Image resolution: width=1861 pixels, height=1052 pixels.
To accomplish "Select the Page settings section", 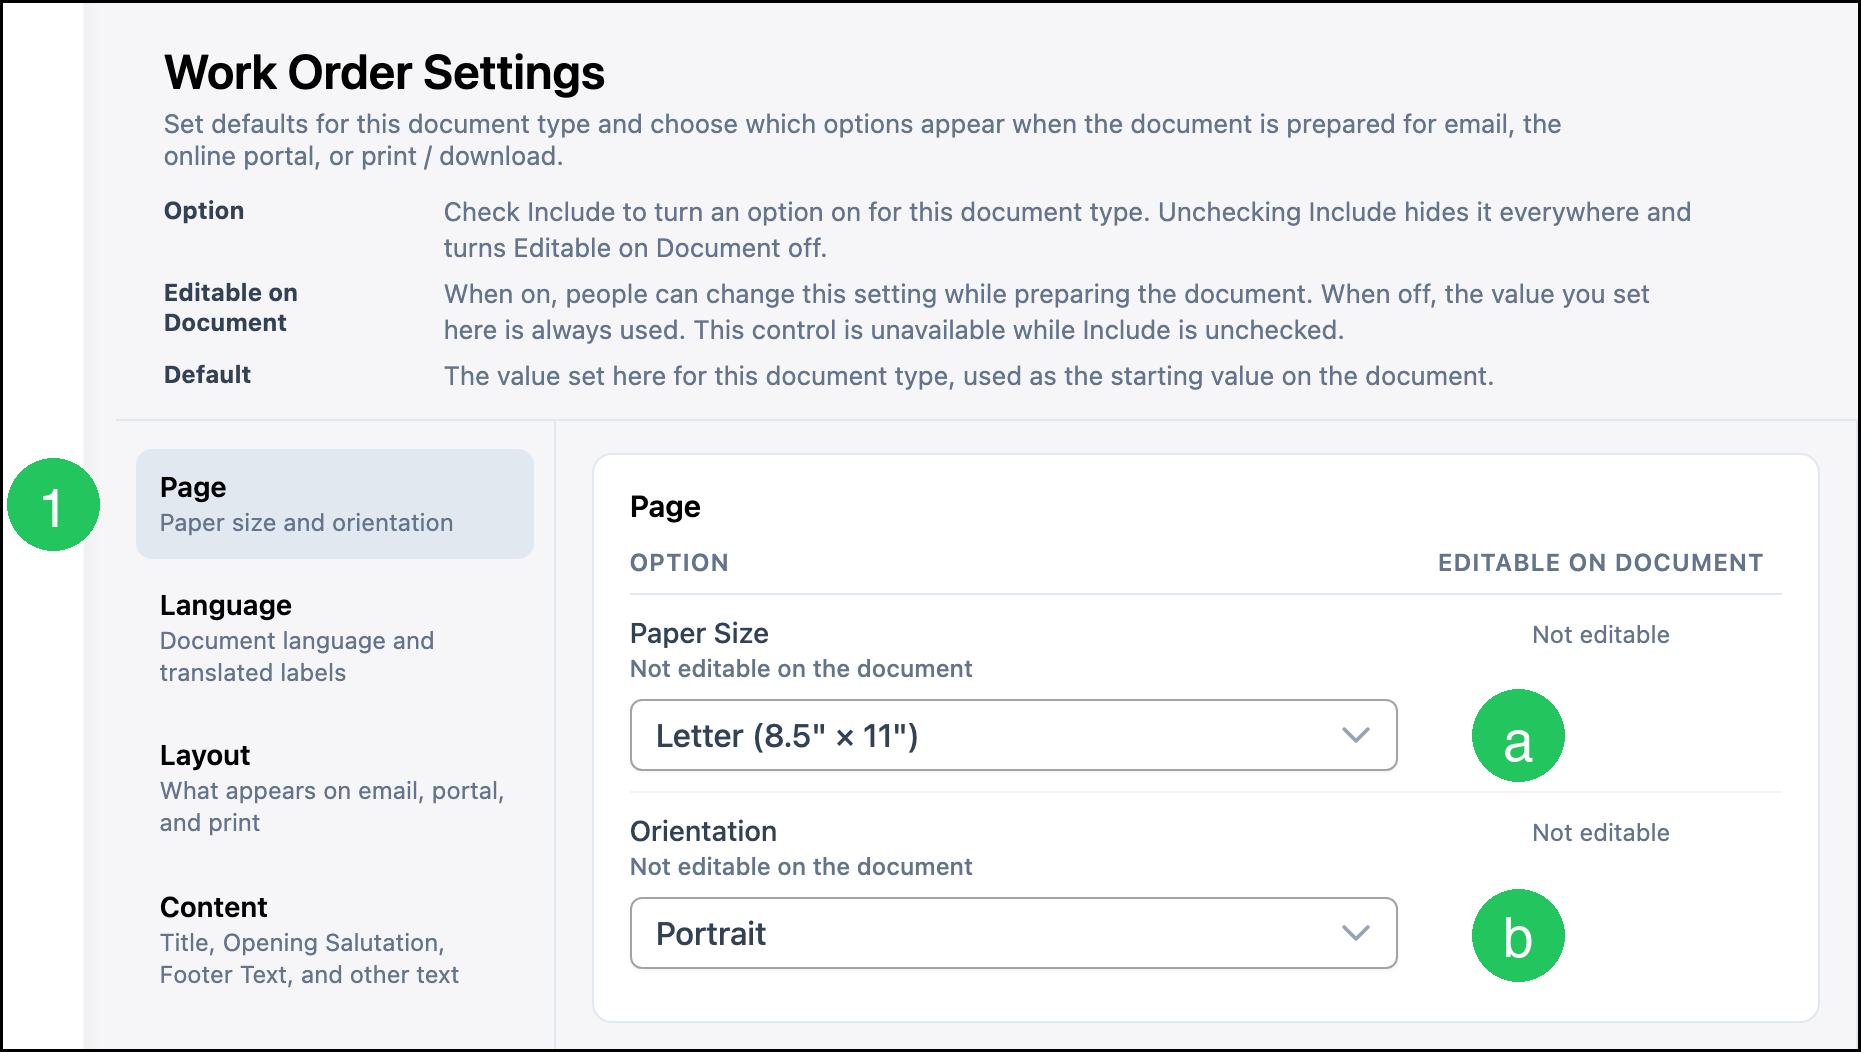I will point(335,504).
